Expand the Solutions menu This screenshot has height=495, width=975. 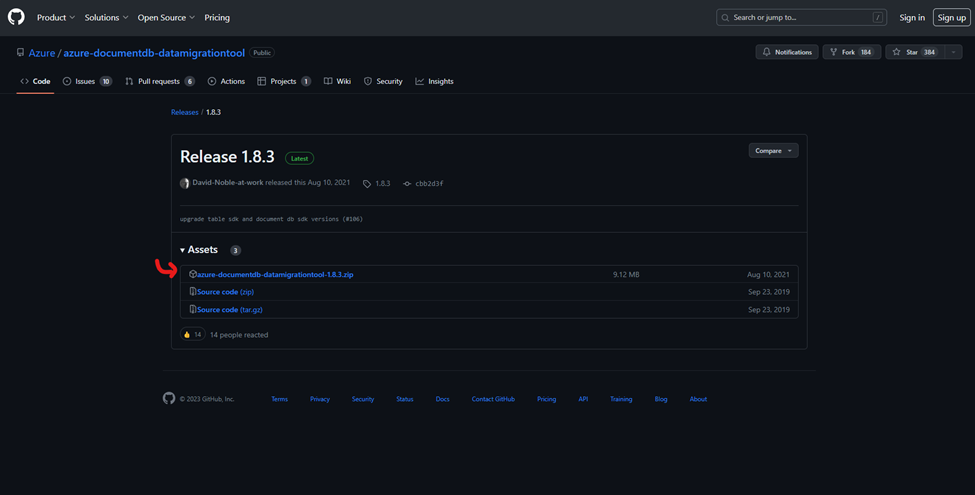[x=106, y=17]
